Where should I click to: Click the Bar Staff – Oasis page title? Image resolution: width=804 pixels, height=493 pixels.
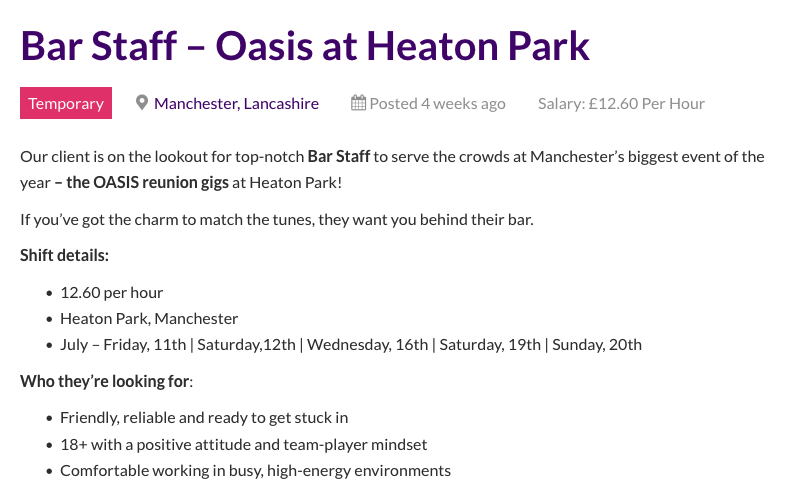(305, 45)
